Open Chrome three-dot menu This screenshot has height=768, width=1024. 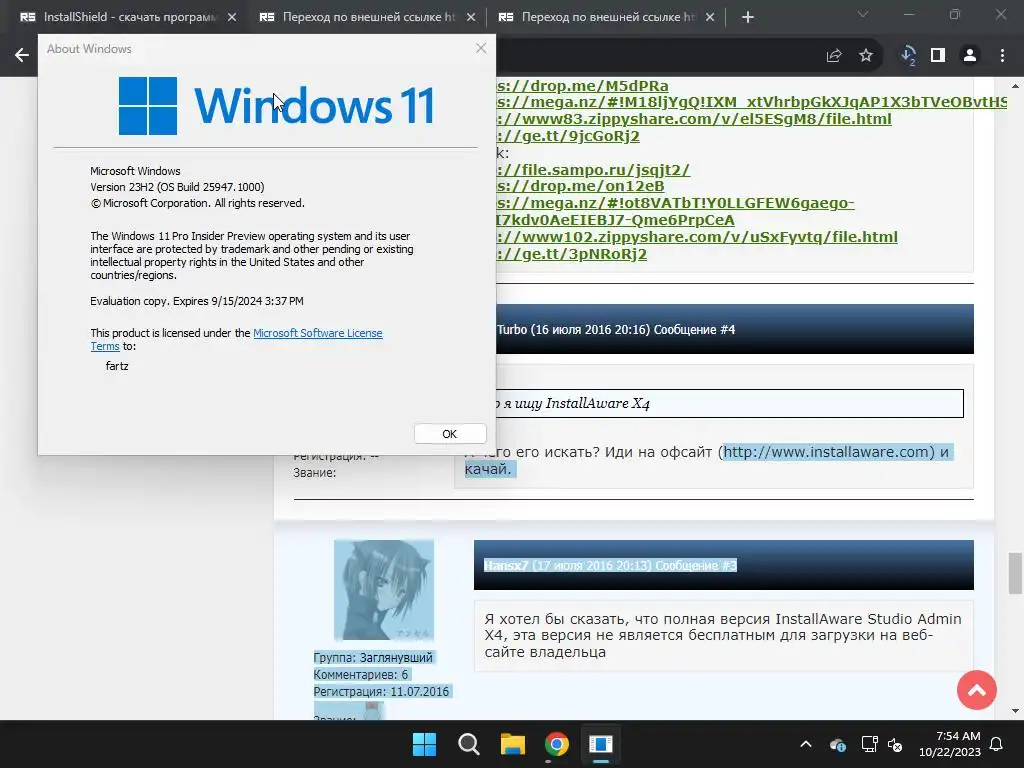[x=1002, y=56]
